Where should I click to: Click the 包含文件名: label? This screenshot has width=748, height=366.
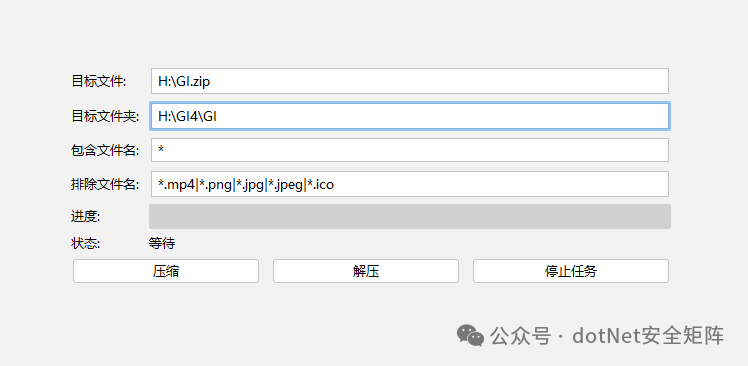[105, 151]
